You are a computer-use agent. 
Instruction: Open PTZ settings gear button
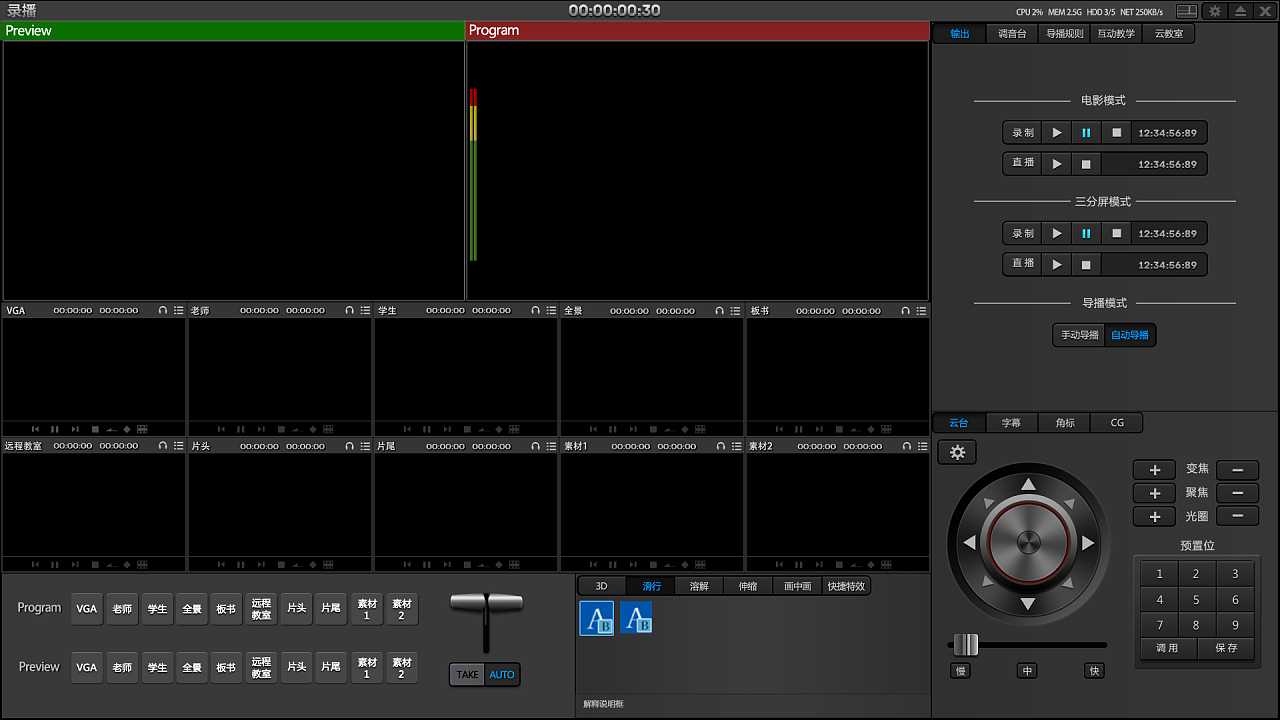pos(957,453)
